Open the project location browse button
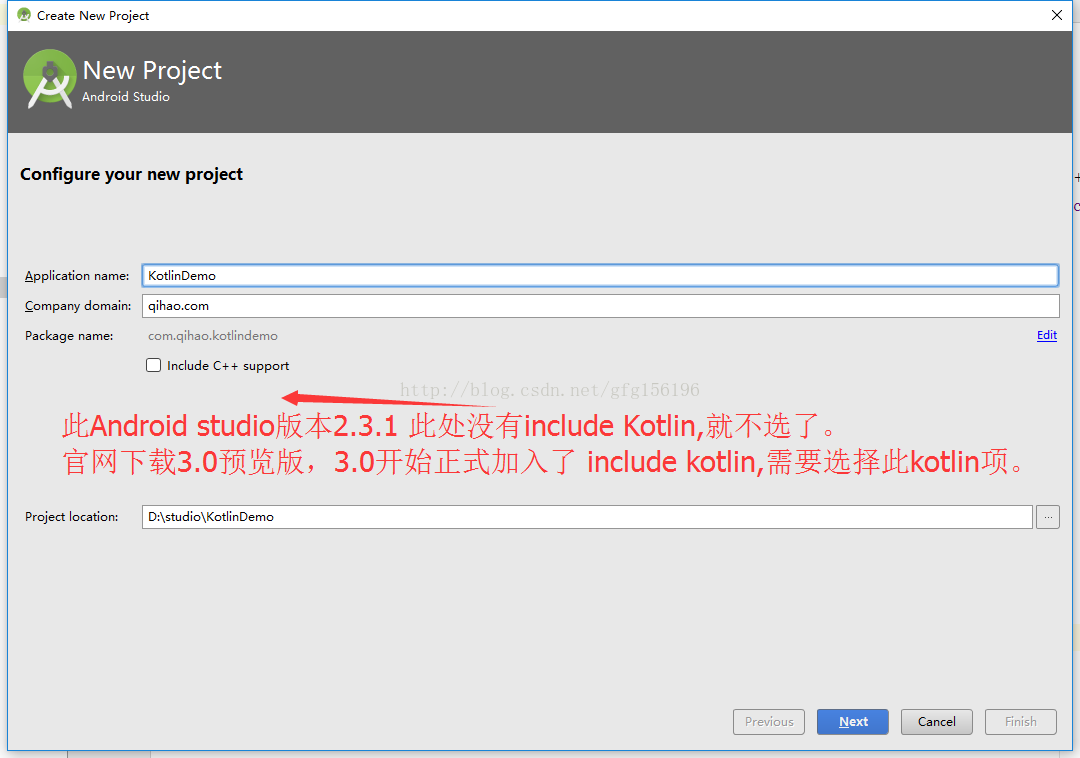1080x758 pixels. pos(1048,516)
